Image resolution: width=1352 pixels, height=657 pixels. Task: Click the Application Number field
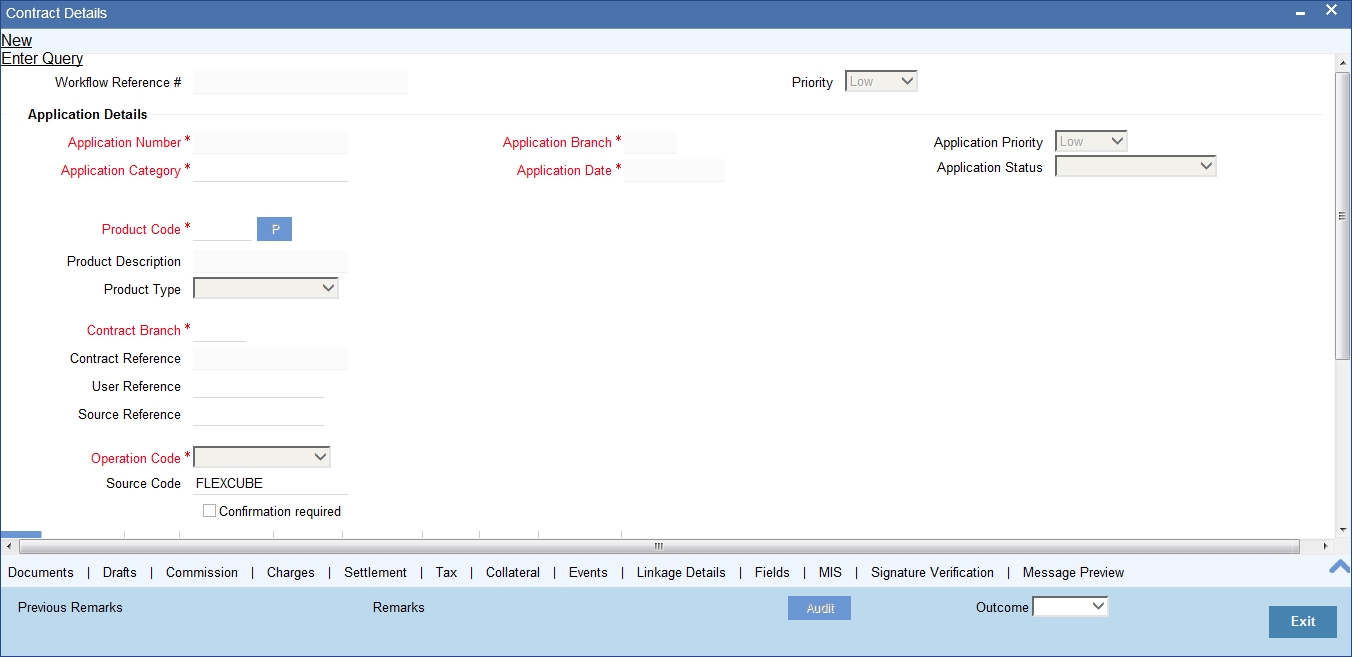270,142
